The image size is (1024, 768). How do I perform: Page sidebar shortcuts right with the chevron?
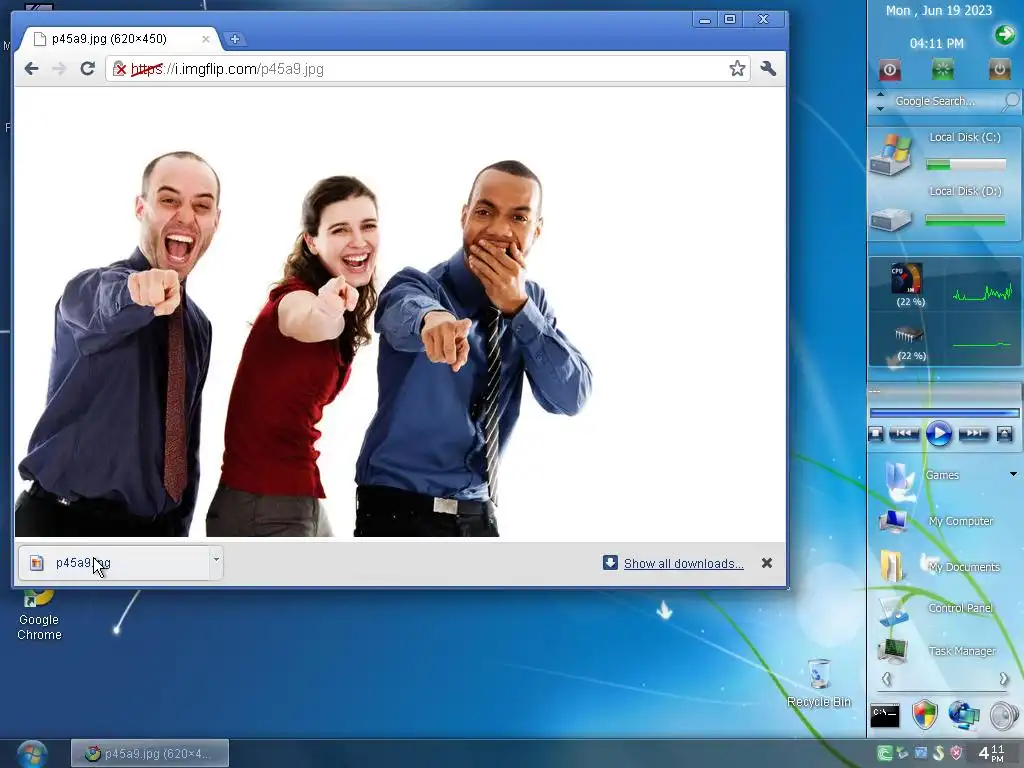(x=1003, y=679)
